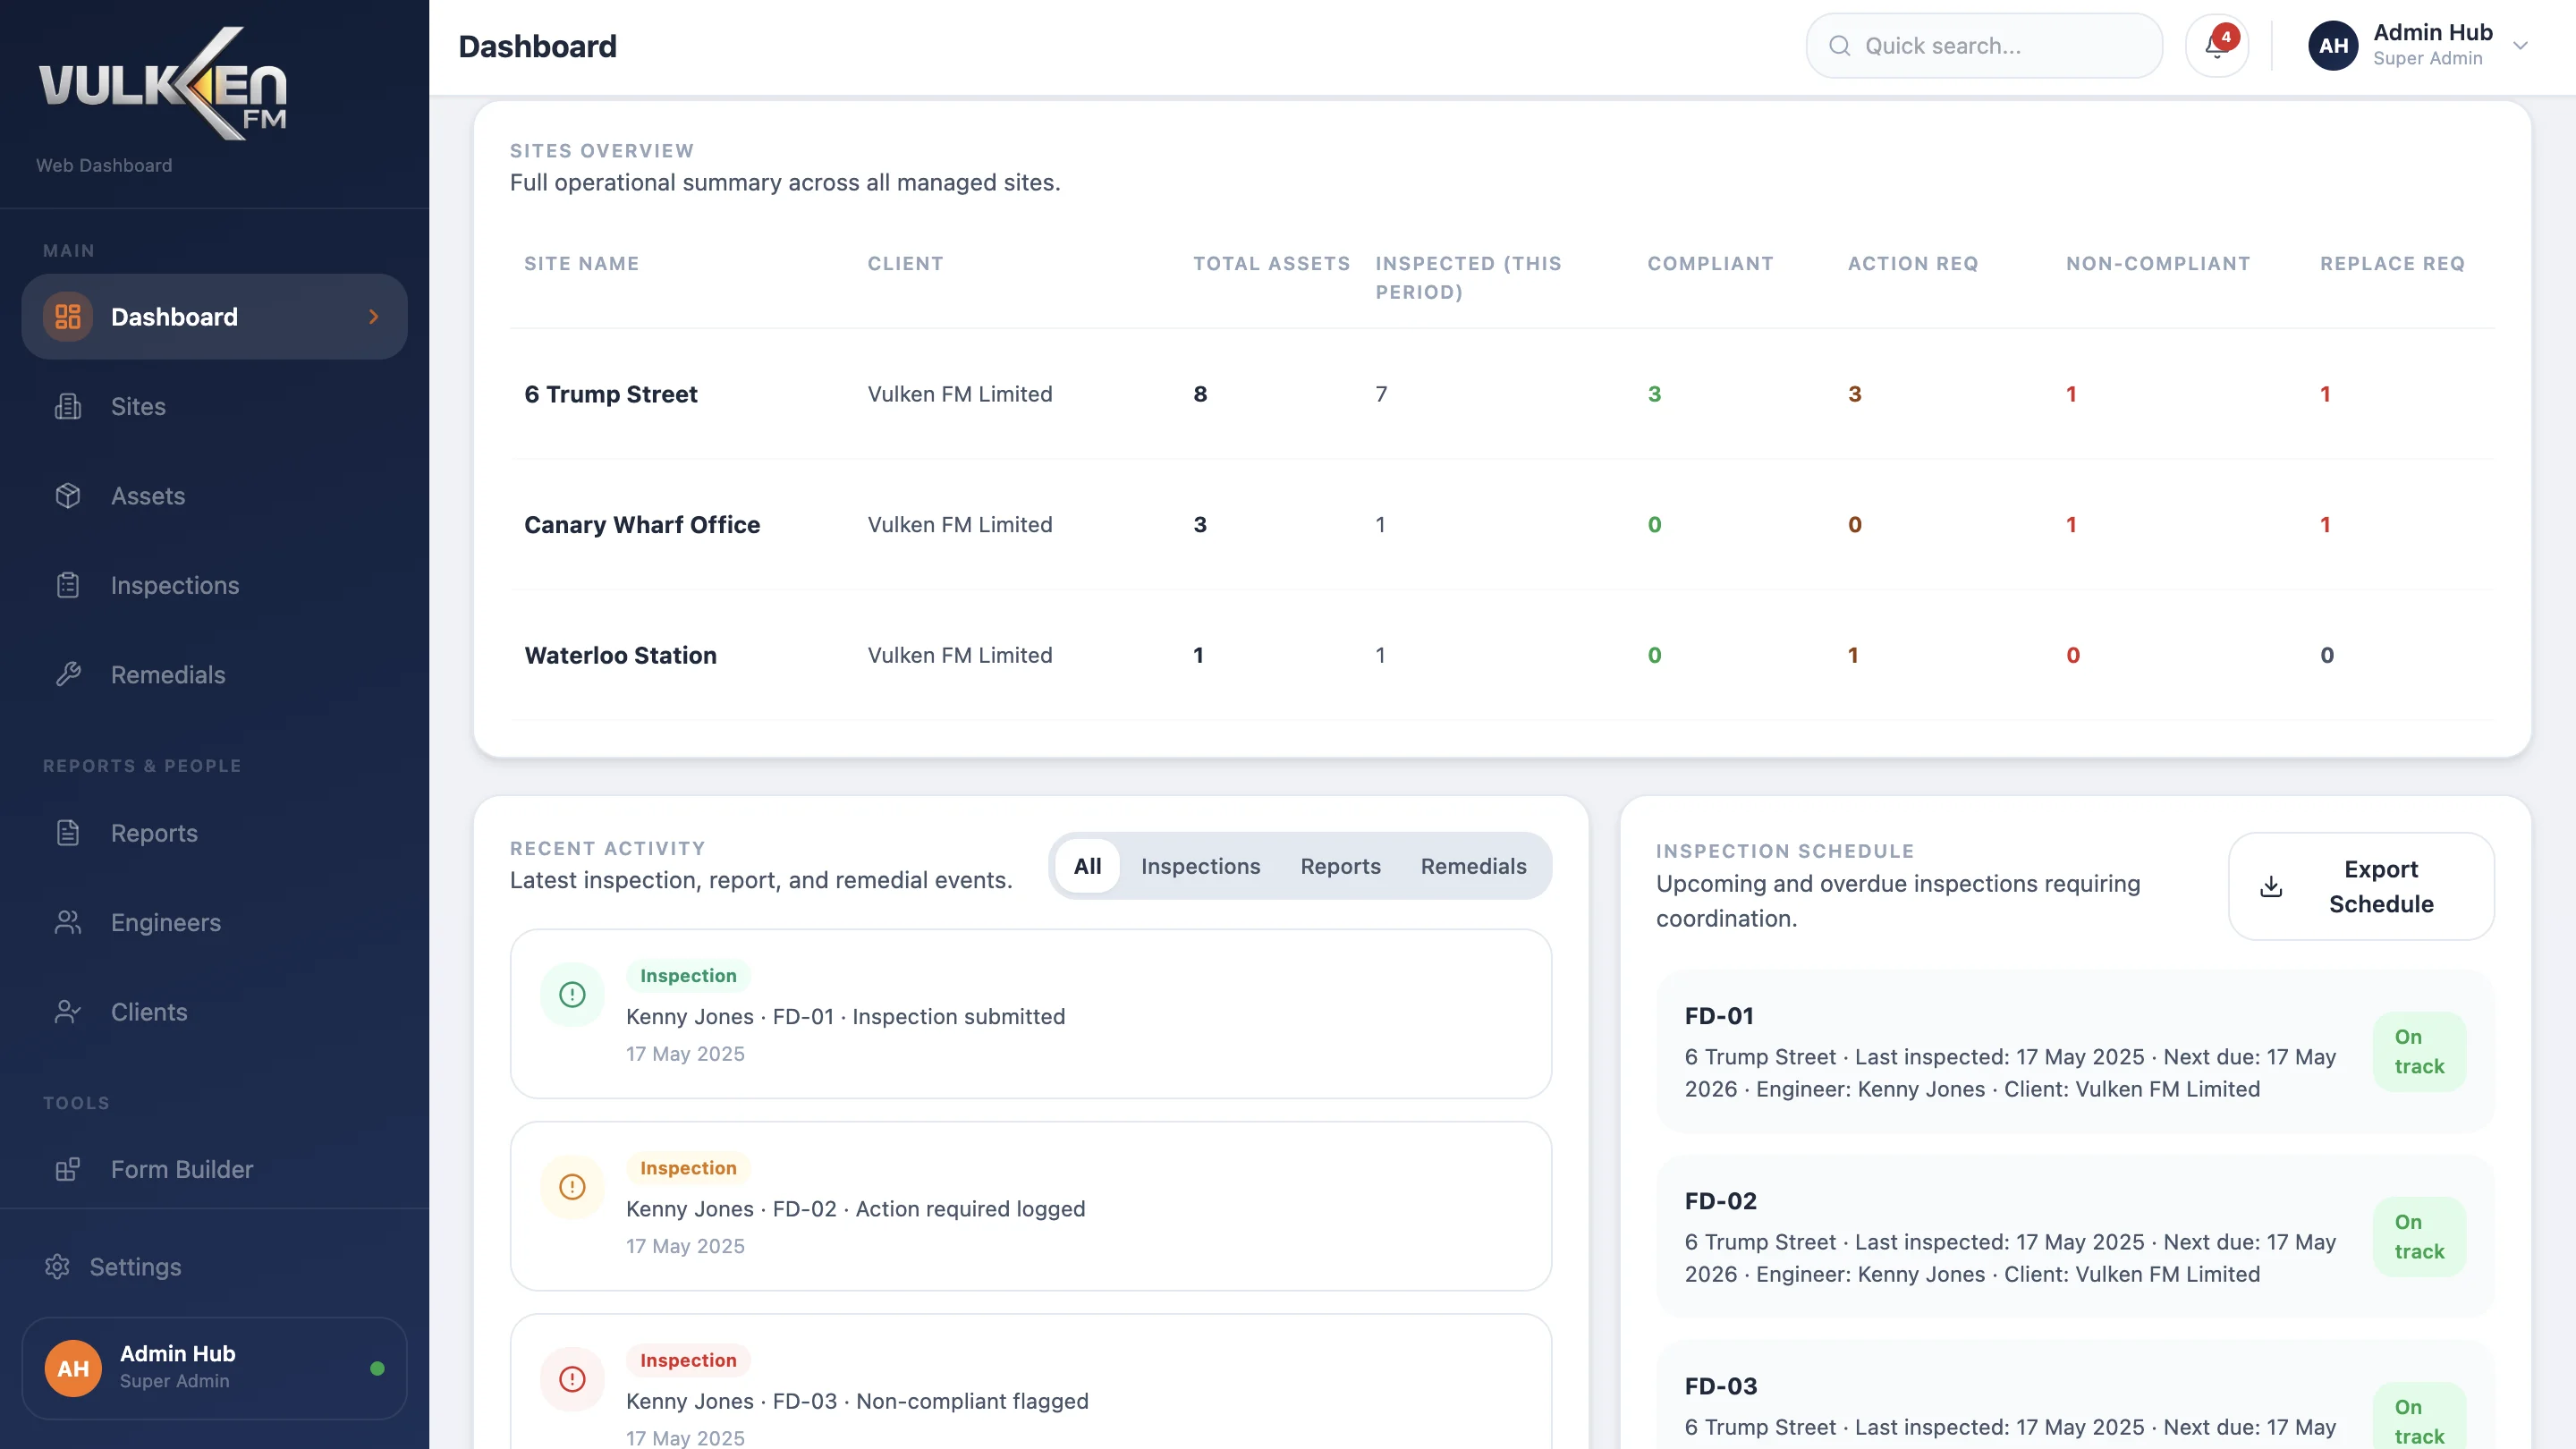This screenshot has width=2576, height=1449.
Task: Select the Assets icon in sidebar
Action: tap(67, 495)
